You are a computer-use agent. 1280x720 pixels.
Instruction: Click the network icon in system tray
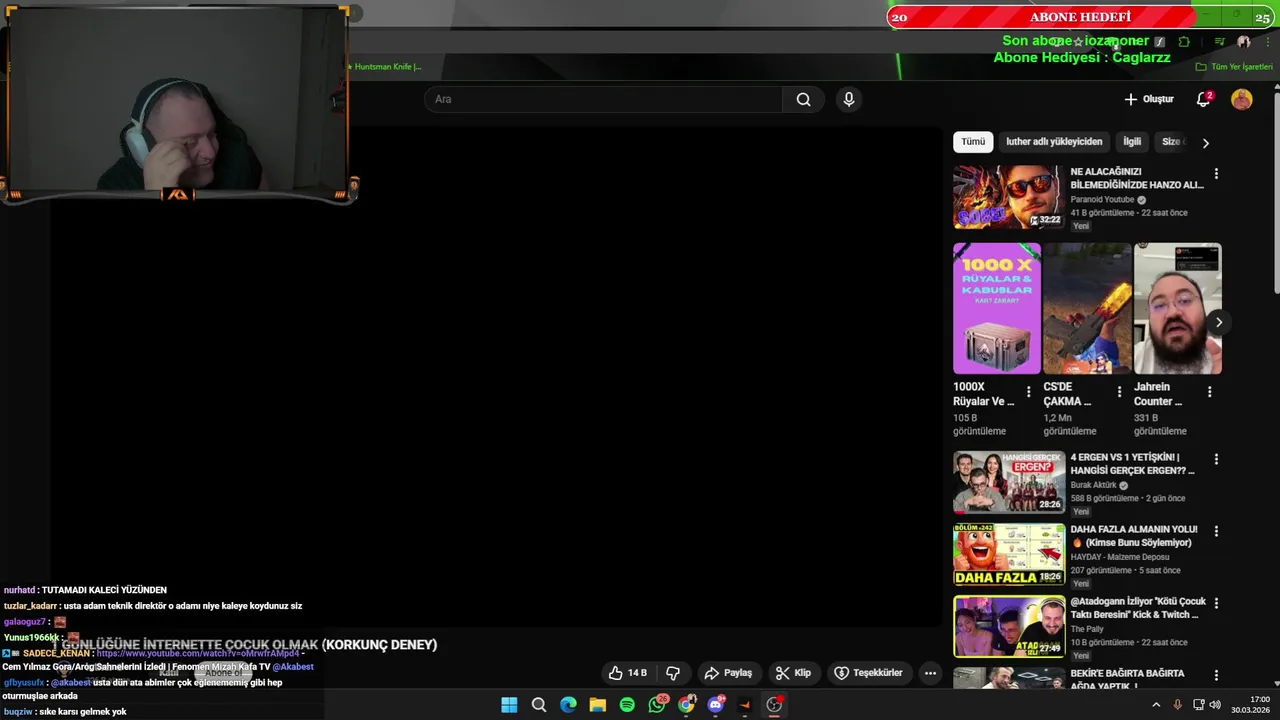click(1198, 705)
